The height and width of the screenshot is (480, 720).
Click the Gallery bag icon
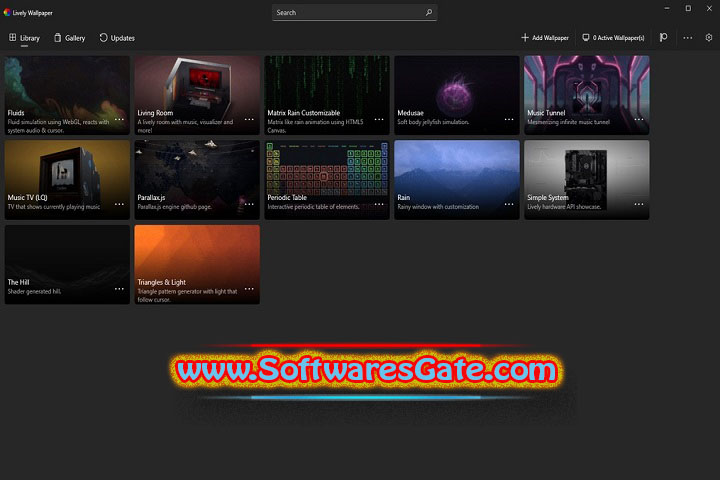point(57,38)
